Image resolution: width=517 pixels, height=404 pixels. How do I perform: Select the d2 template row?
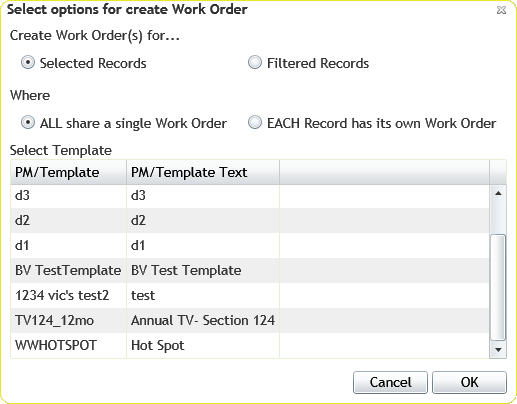coord(250,220)
